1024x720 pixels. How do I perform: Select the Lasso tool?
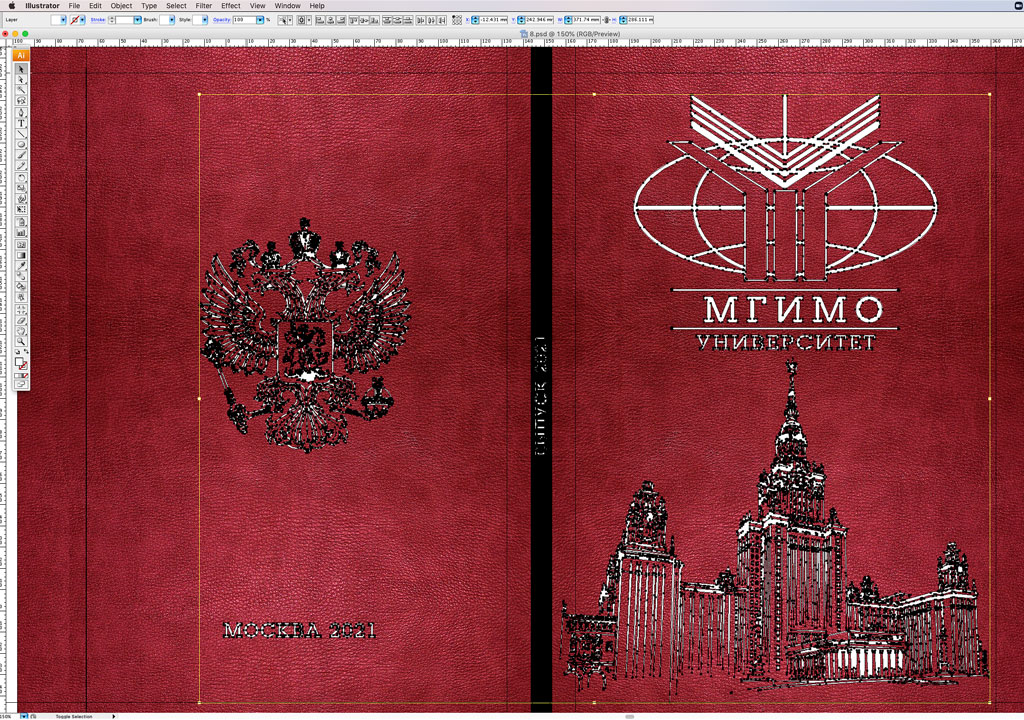click(21, 101)
